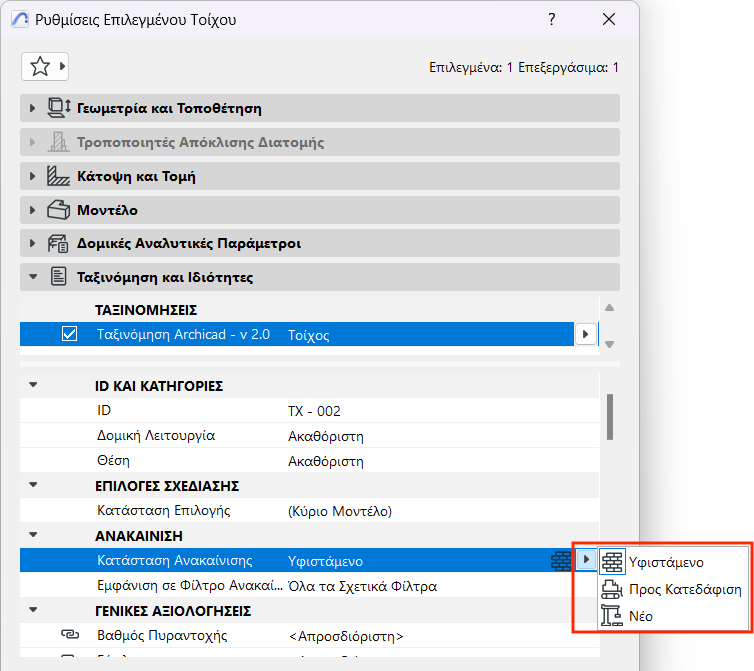This screenshot has height=671, width=754.
Task: Click the Νέο new-element icon
Action: (x=612, y=616)
